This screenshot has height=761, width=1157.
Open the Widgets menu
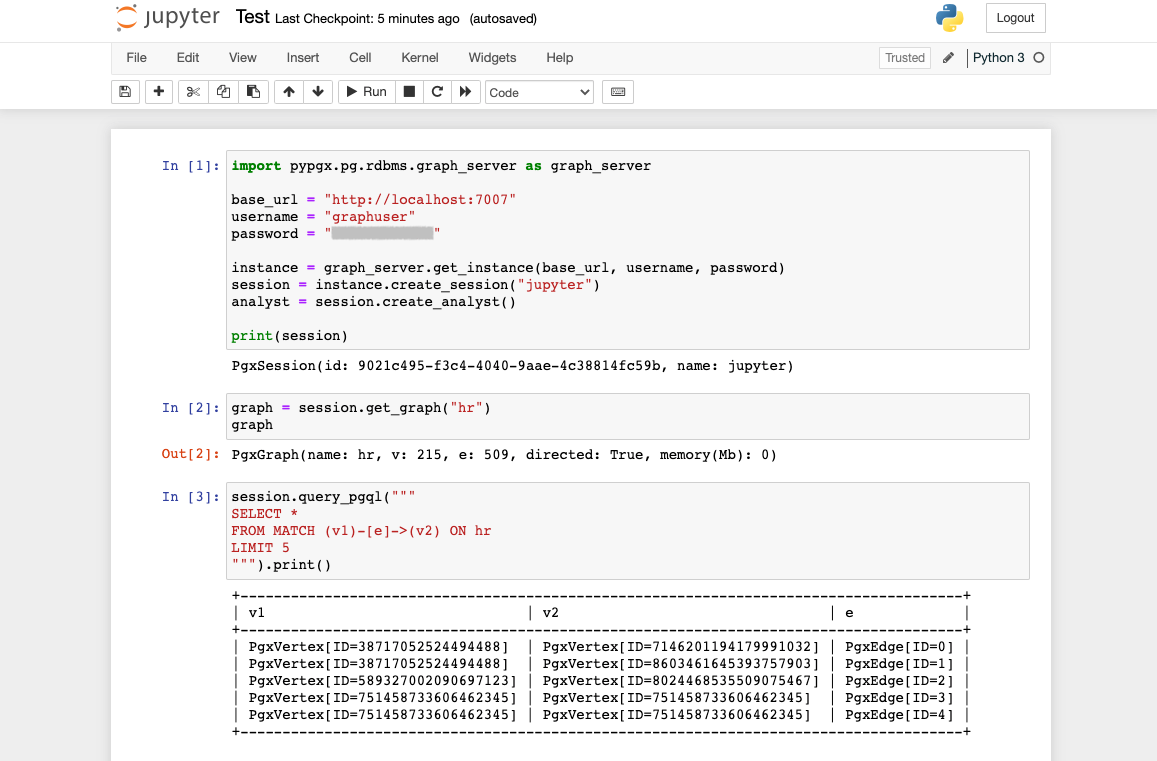coord(492,58)
